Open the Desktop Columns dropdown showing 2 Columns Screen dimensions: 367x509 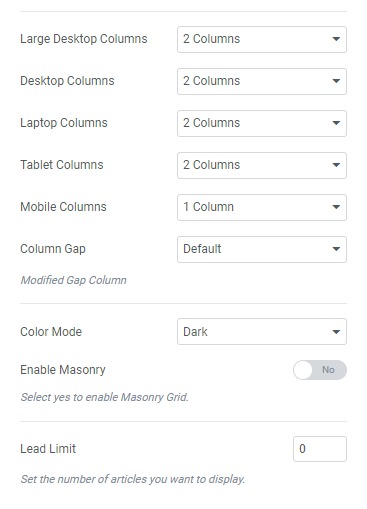point(262,81)
